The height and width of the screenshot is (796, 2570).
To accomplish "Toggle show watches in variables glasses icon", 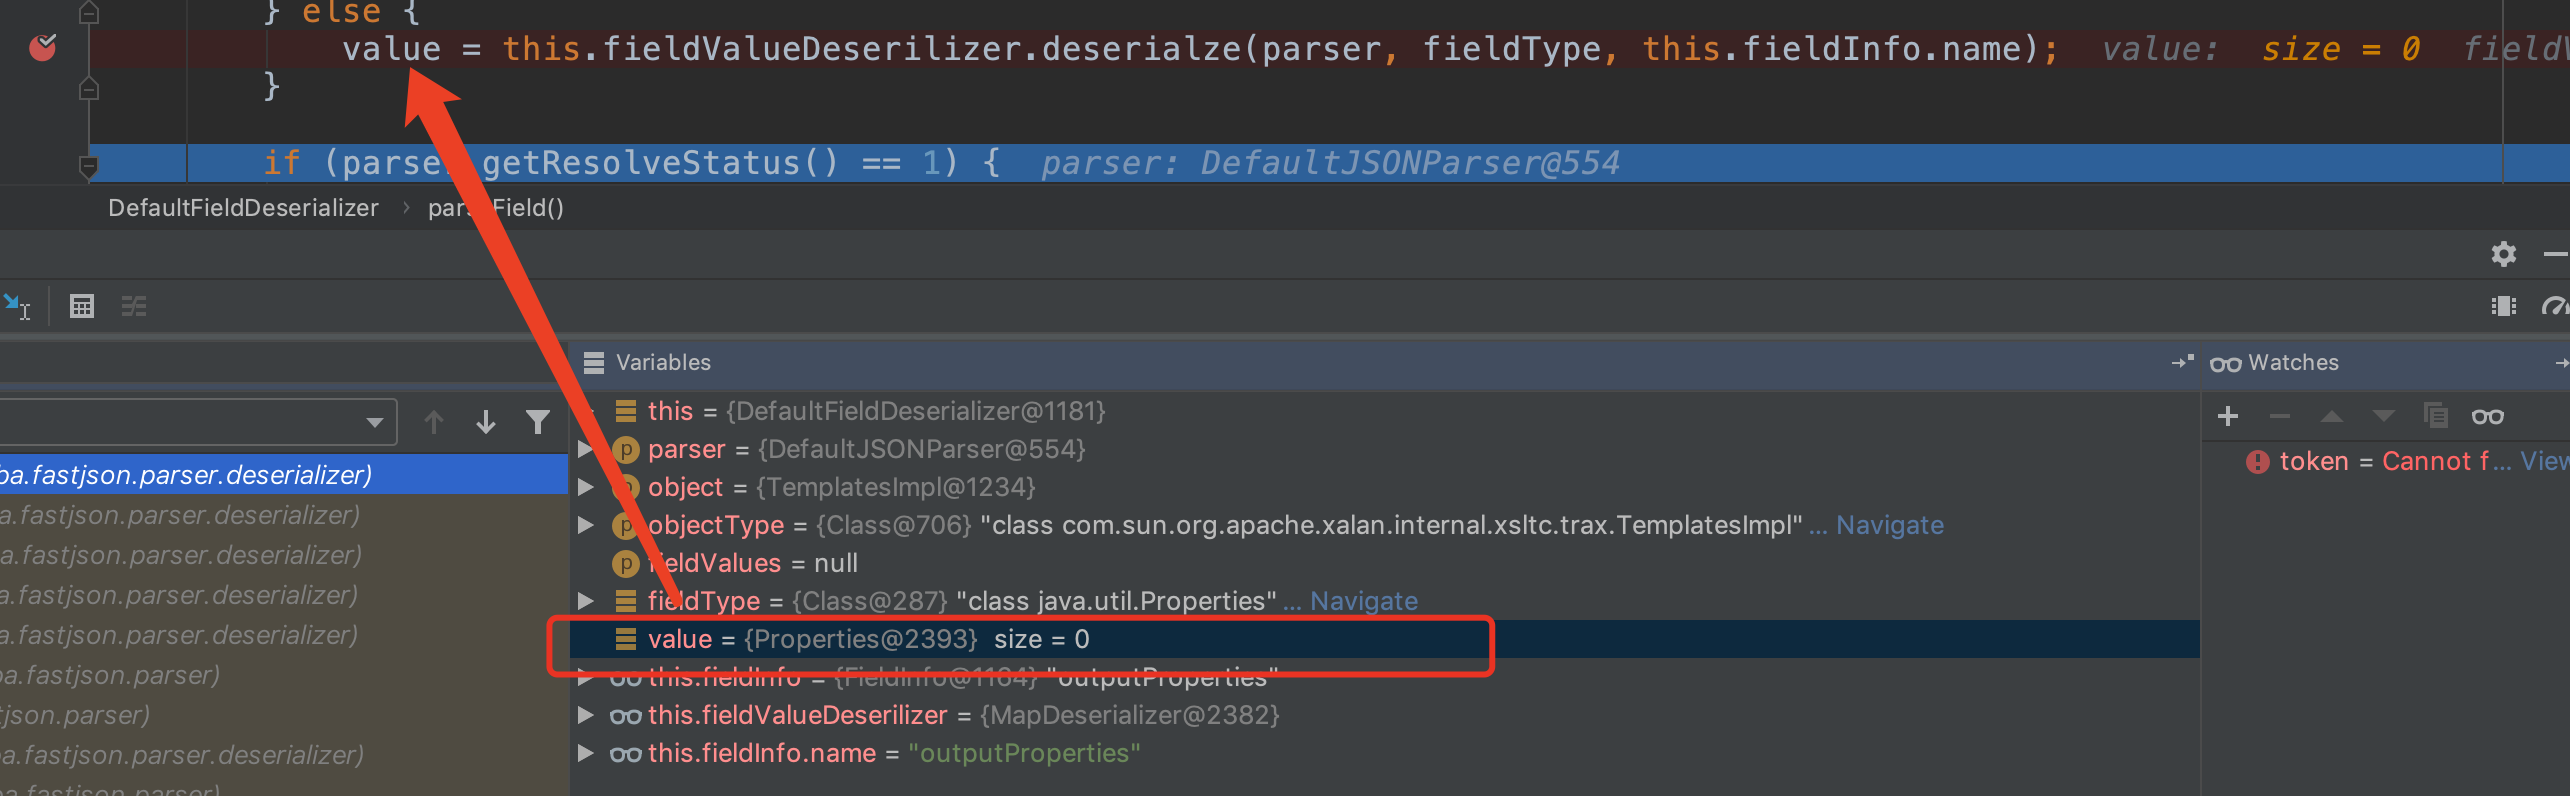I will coord(2488,416).
